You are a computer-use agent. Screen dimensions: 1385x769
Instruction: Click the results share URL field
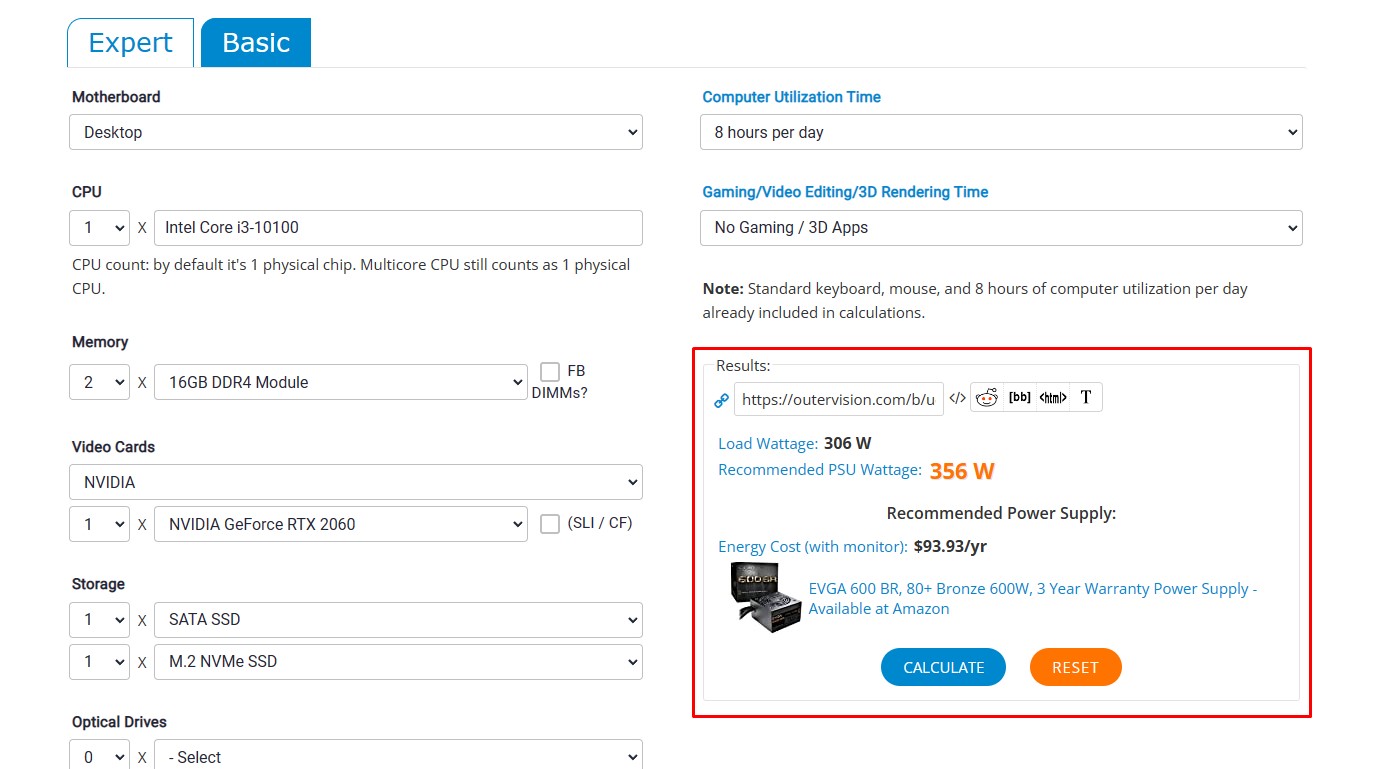click(x=838, y=400)
